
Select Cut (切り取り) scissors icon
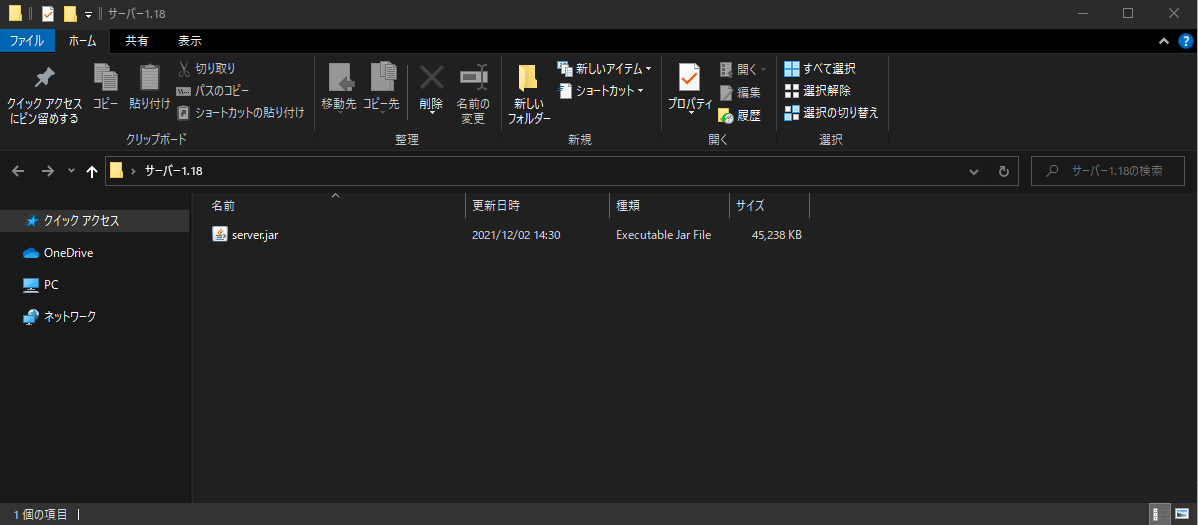point(183,70)
